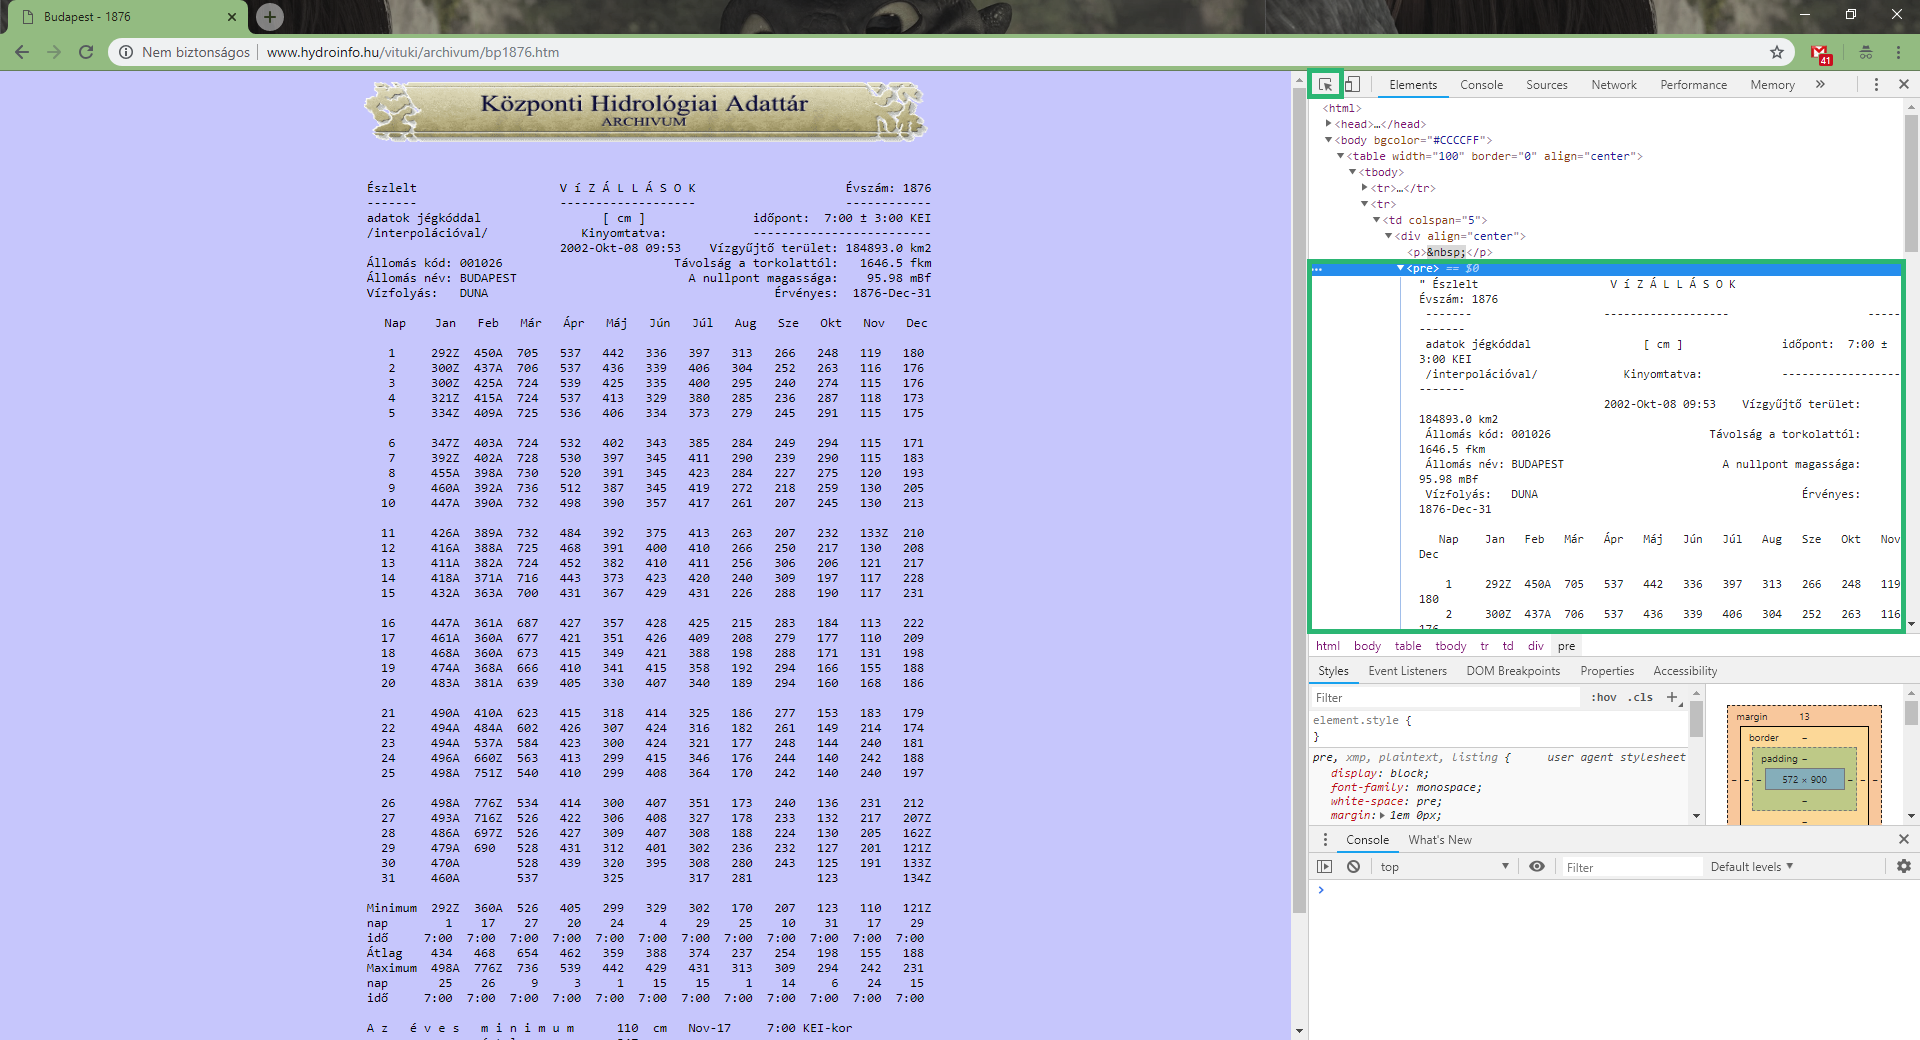Select the Elements tab

coord(1412,85)
